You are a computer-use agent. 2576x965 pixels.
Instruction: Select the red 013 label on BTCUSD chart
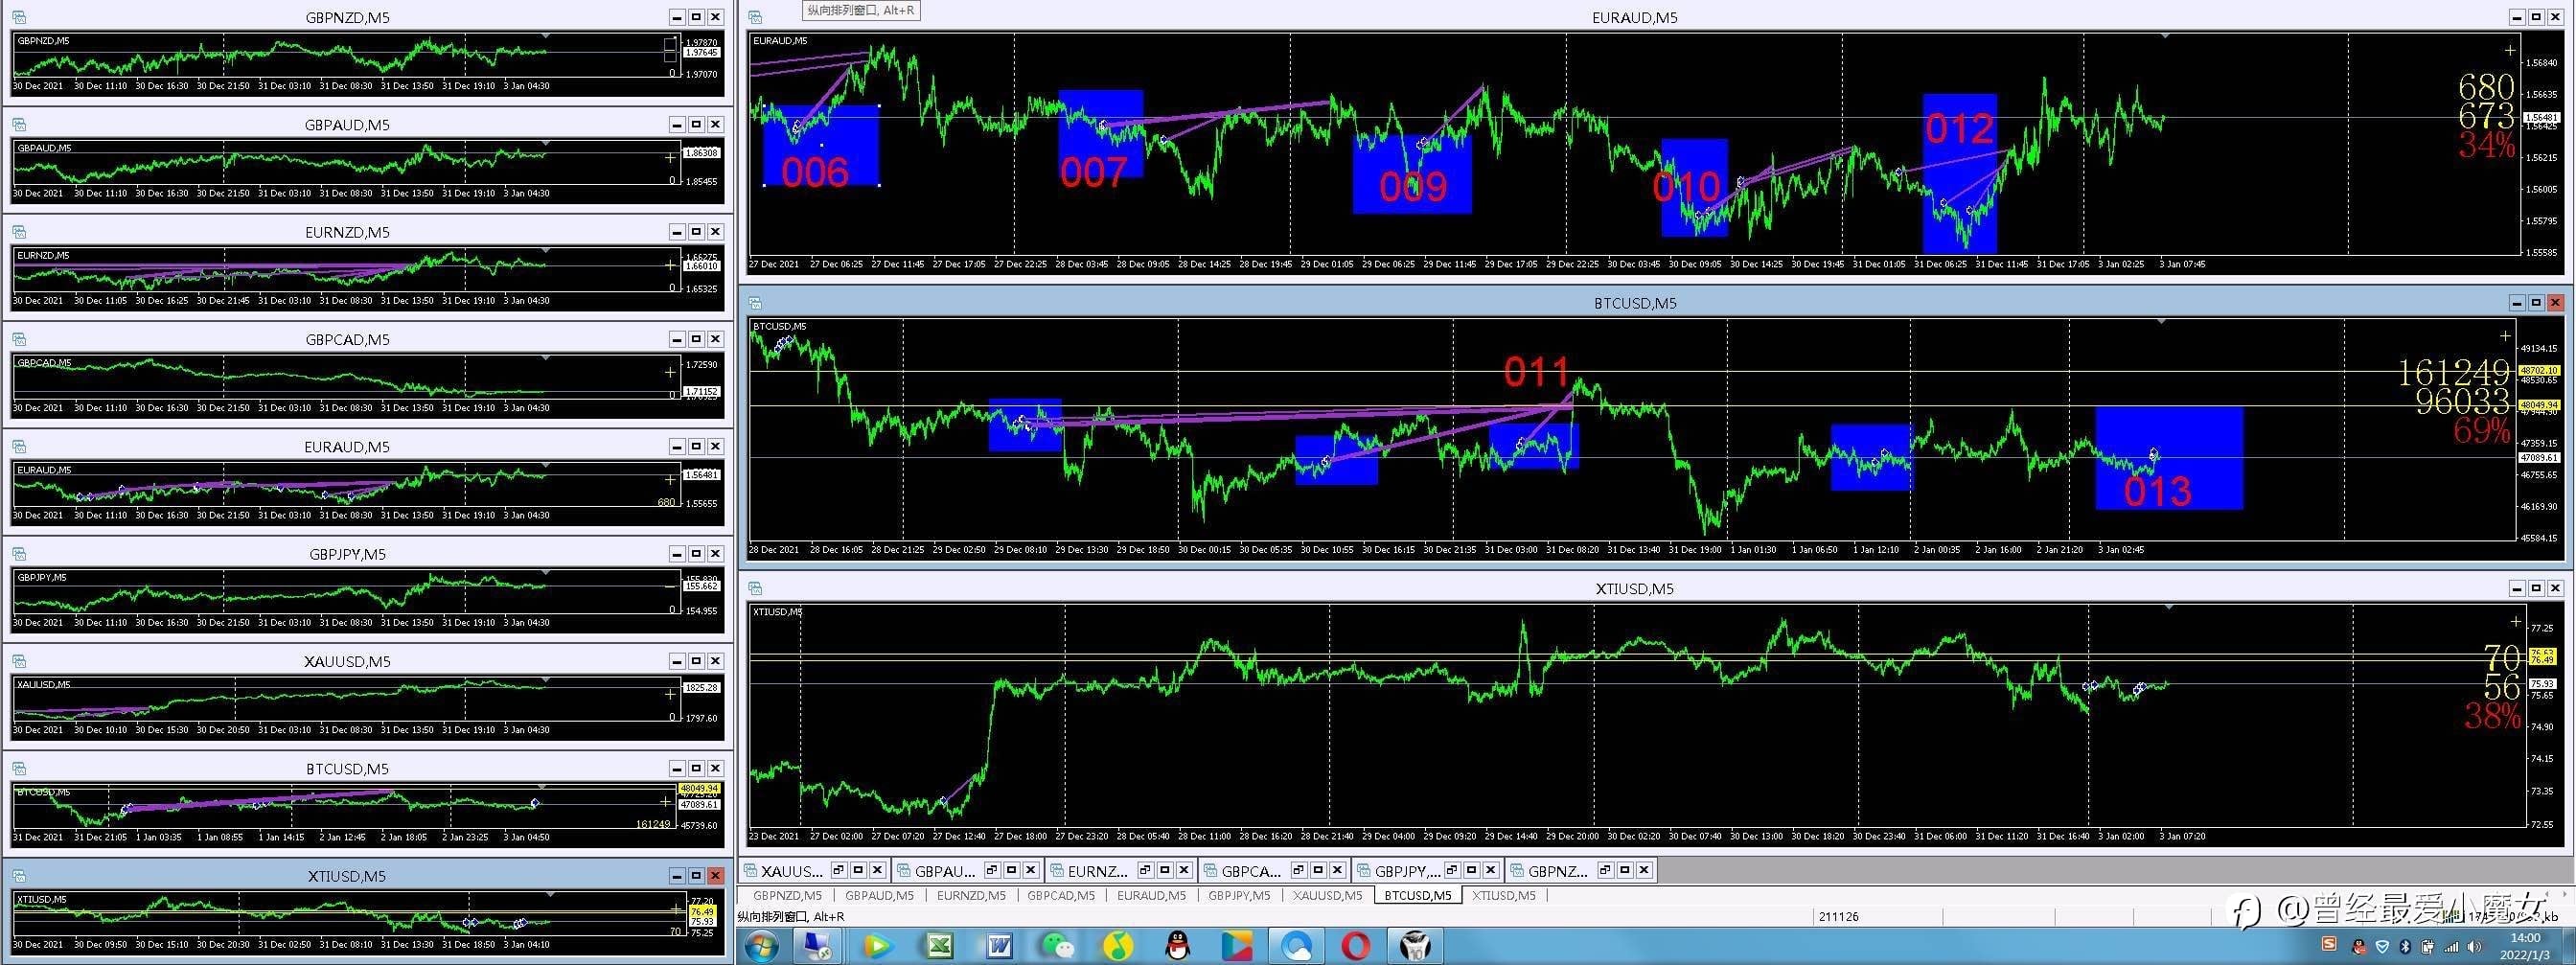coord(2157,491)
